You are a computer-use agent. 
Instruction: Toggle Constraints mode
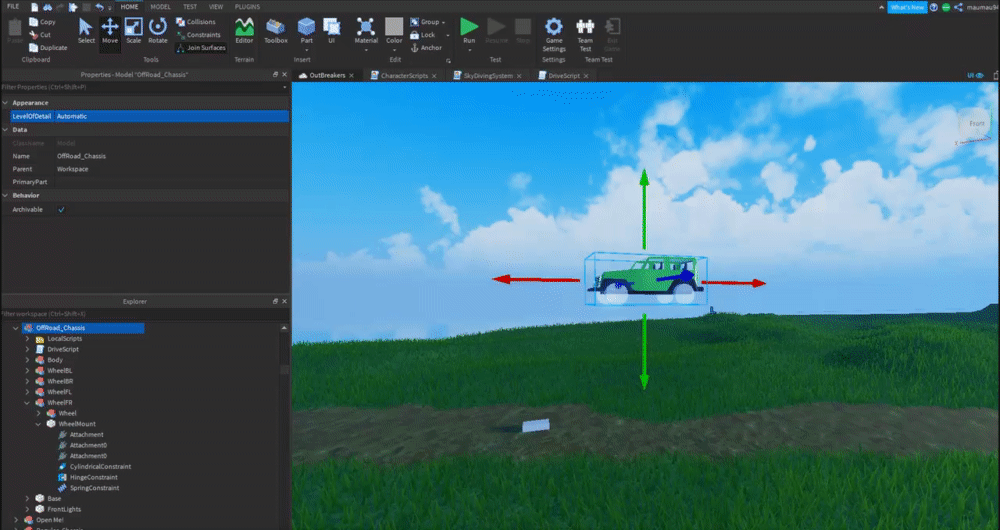click(x=198, y=35)
